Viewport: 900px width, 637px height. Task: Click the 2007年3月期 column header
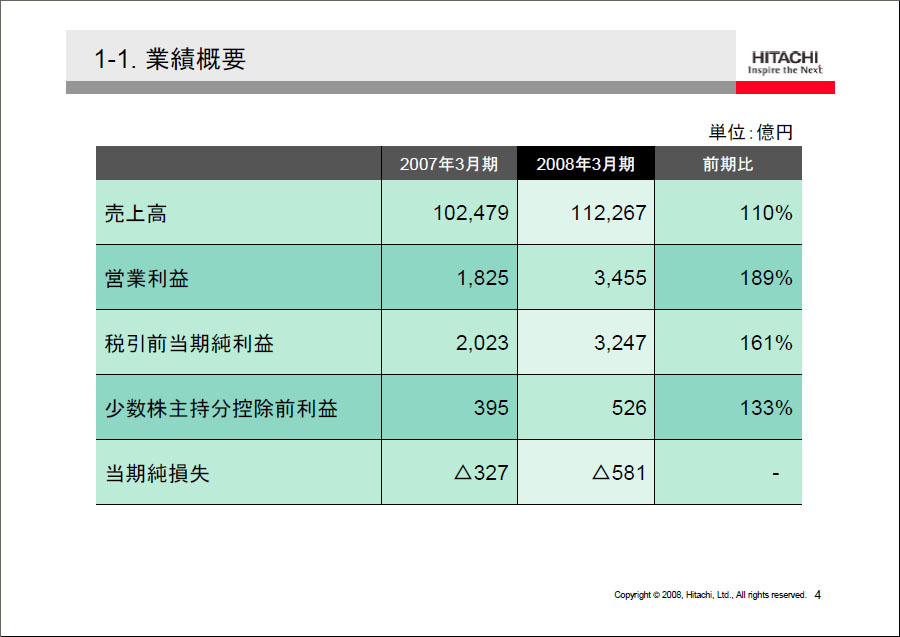click(x=449, y=164)
